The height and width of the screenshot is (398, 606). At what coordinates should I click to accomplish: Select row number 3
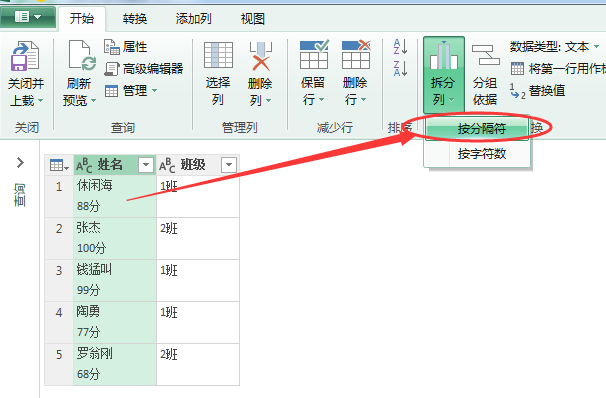pos(59,281)
